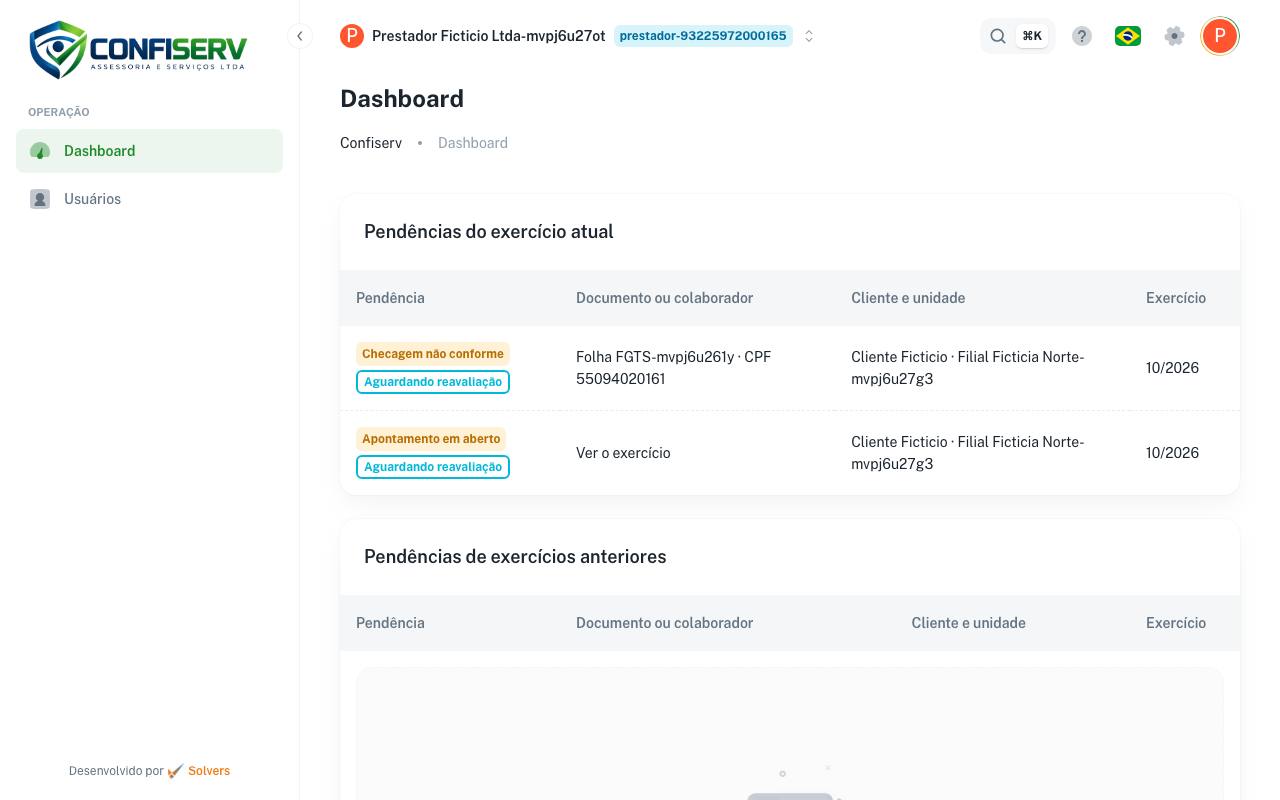Click Ver o exercício link
The image size is (1280, 800).
623,453
